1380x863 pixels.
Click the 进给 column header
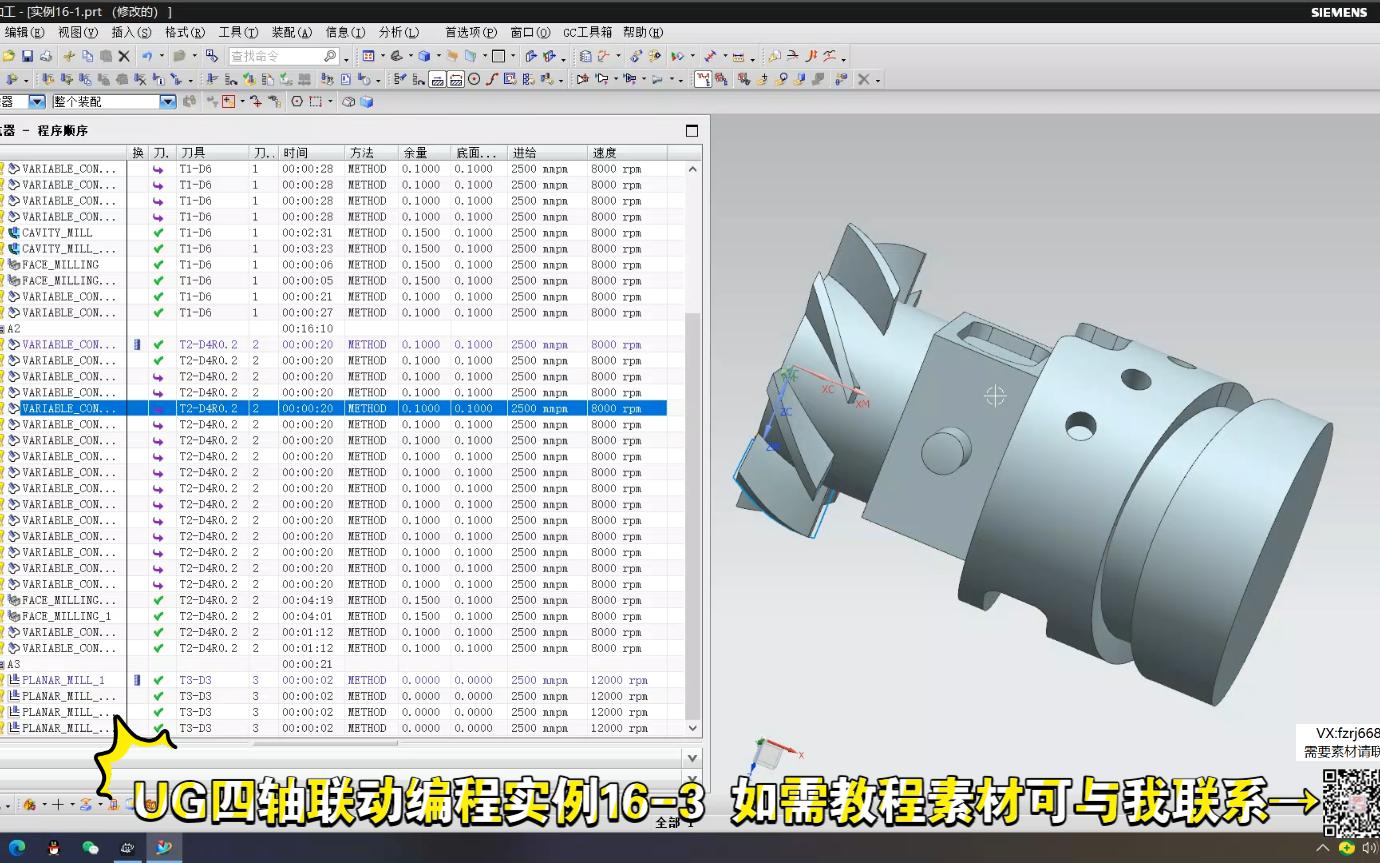pos(547,152)
